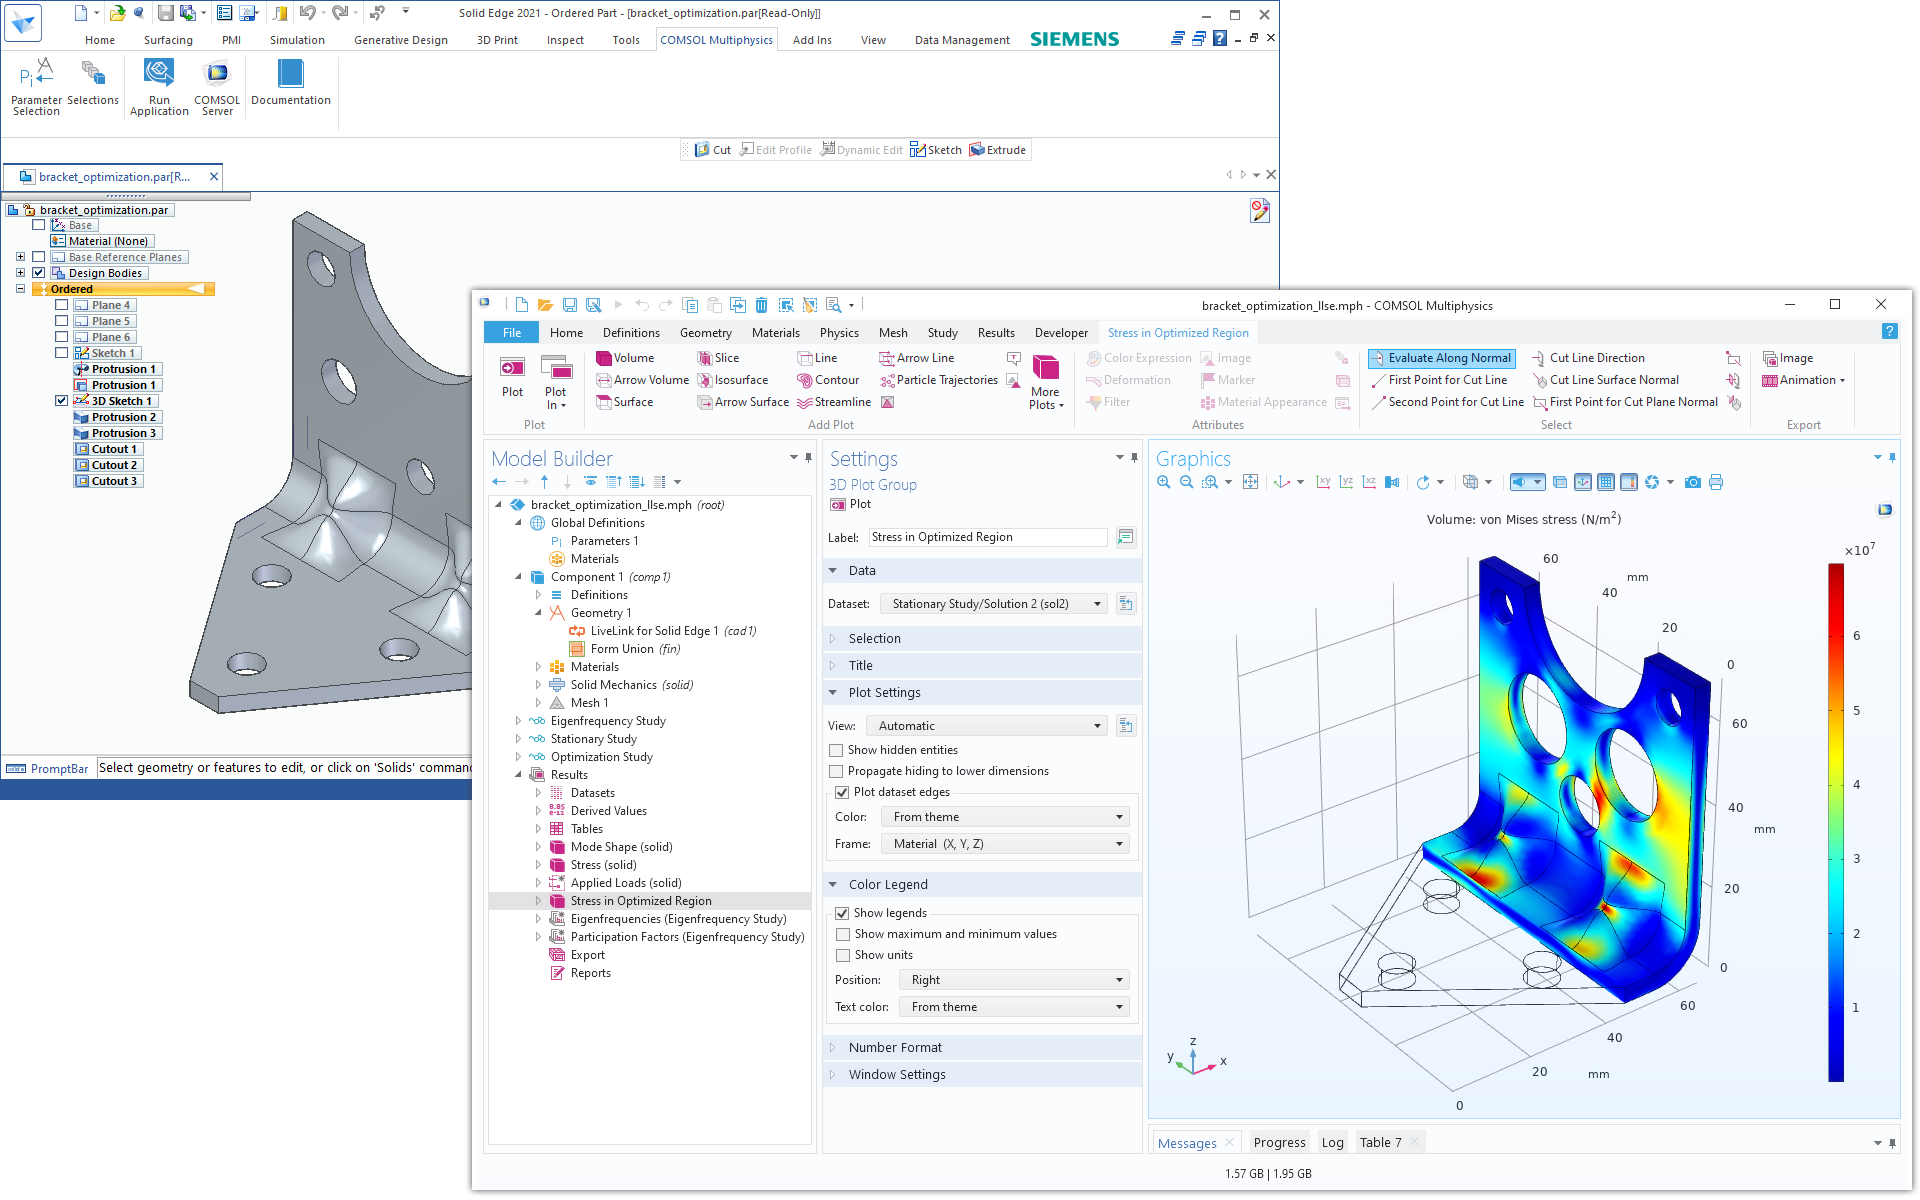Enable Show hidden entities checkbox

click(836, 750)
